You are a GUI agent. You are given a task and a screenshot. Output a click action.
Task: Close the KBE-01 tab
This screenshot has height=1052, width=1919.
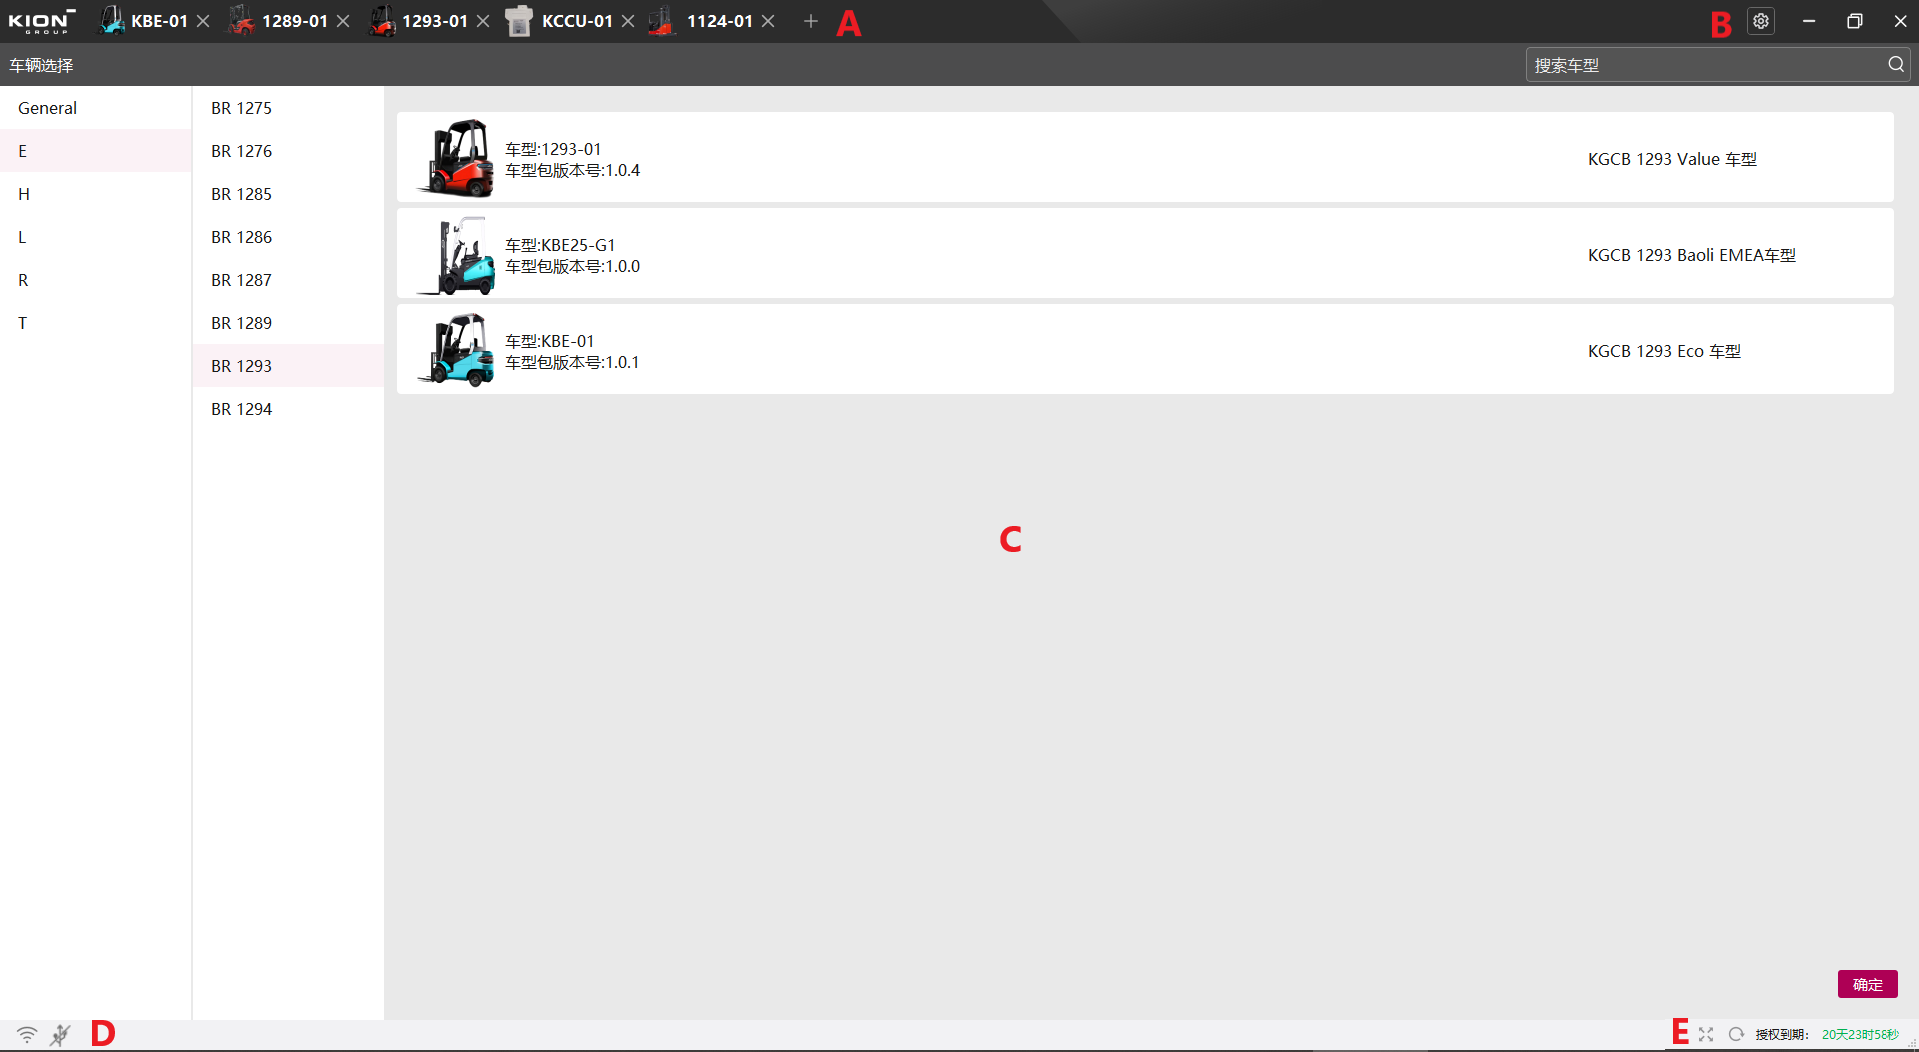(x=203, y=21)
